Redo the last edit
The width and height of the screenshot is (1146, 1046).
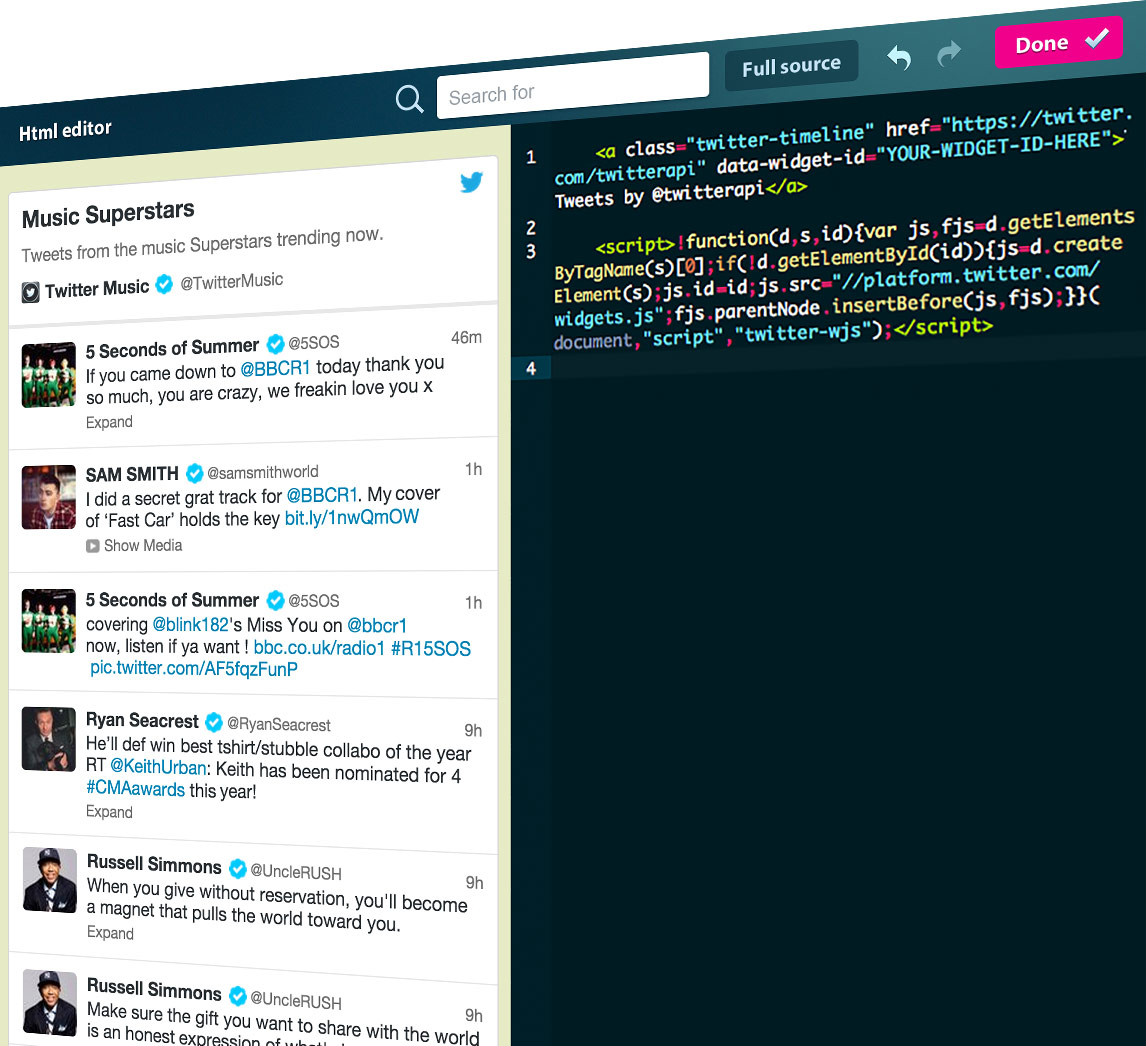click(949, 53)
